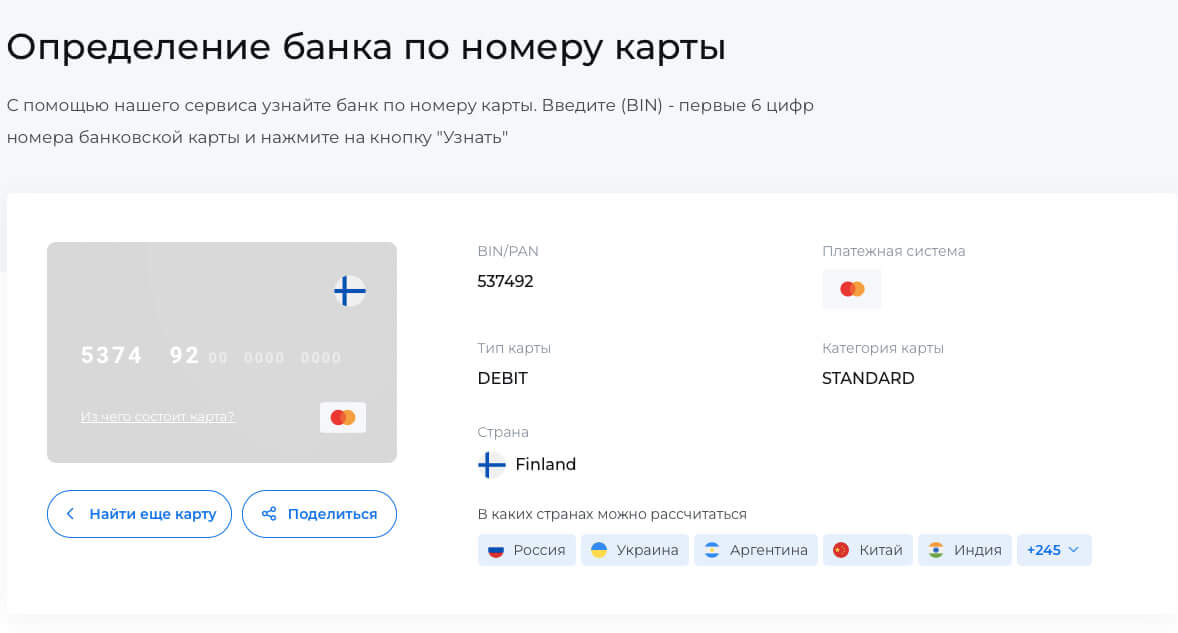
Task: Click the Mastercard icon under Платежная система
Action: [851, 288]
